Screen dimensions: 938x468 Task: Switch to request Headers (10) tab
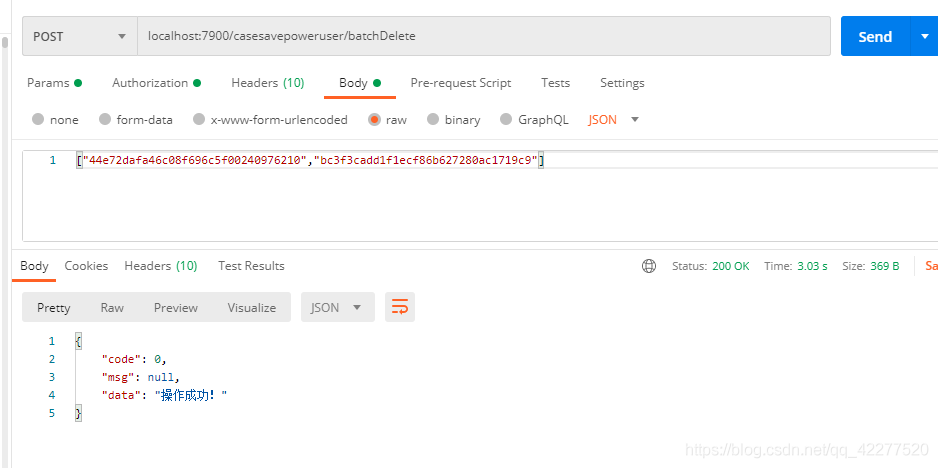[268, 83]
